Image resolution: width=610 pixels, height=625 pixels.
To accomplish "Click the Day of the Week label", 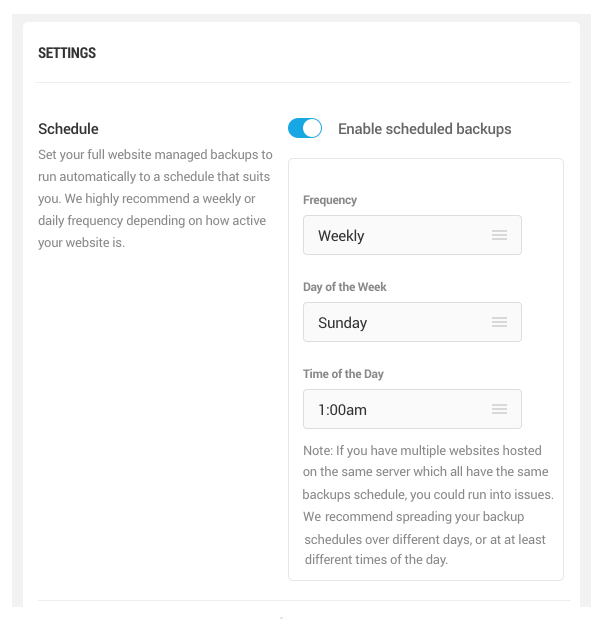I will tap(345, 287).
